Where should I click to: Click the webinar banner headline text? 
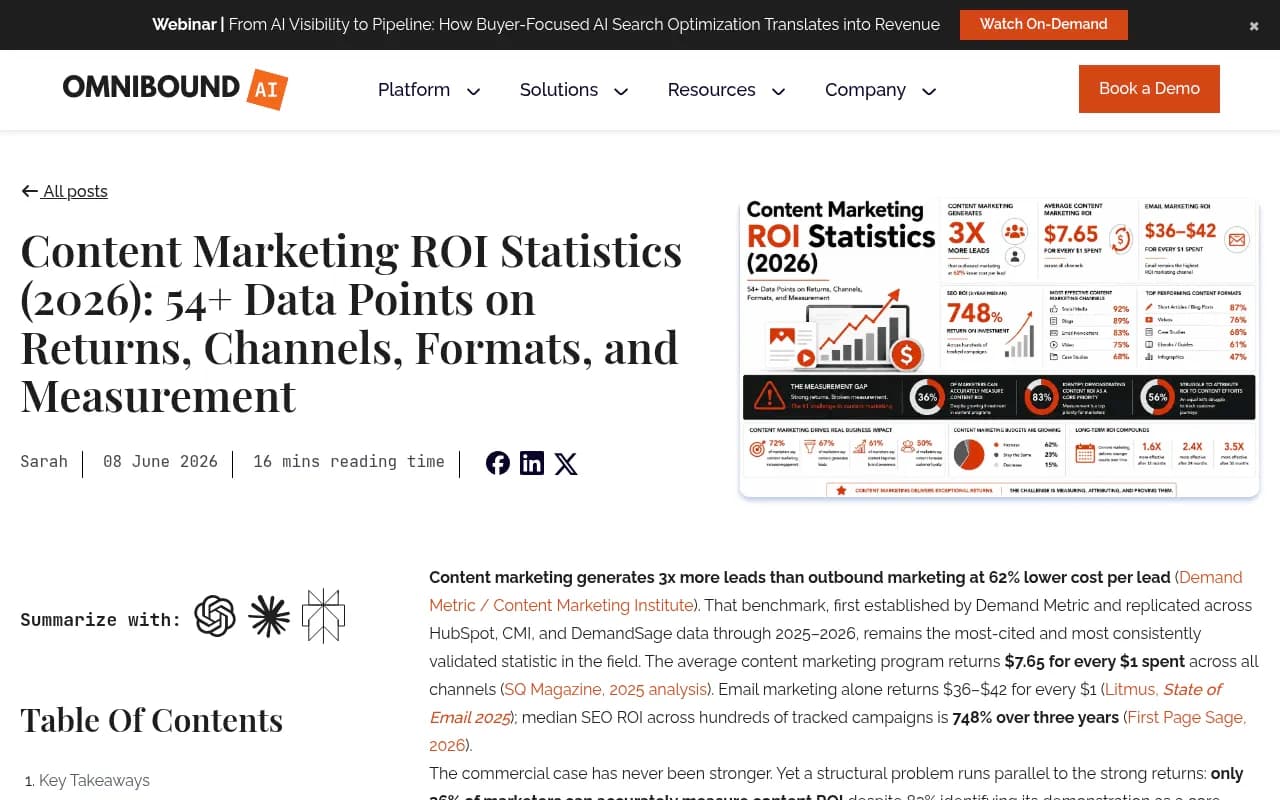[x=546, y=24]
